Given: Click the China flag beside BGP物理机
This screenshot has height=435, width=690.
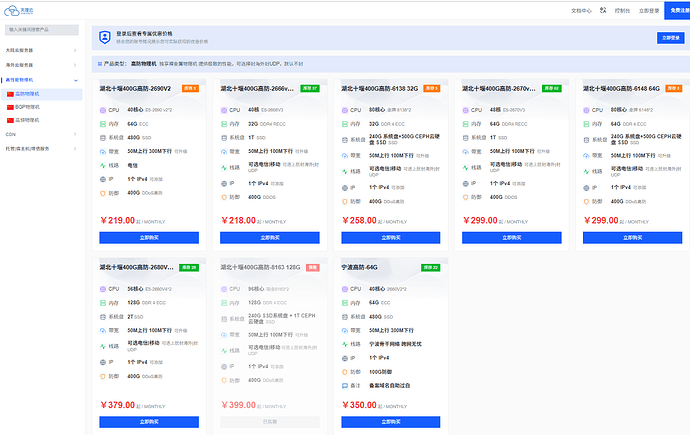Looking at the screenshot, I should [10, 107].
